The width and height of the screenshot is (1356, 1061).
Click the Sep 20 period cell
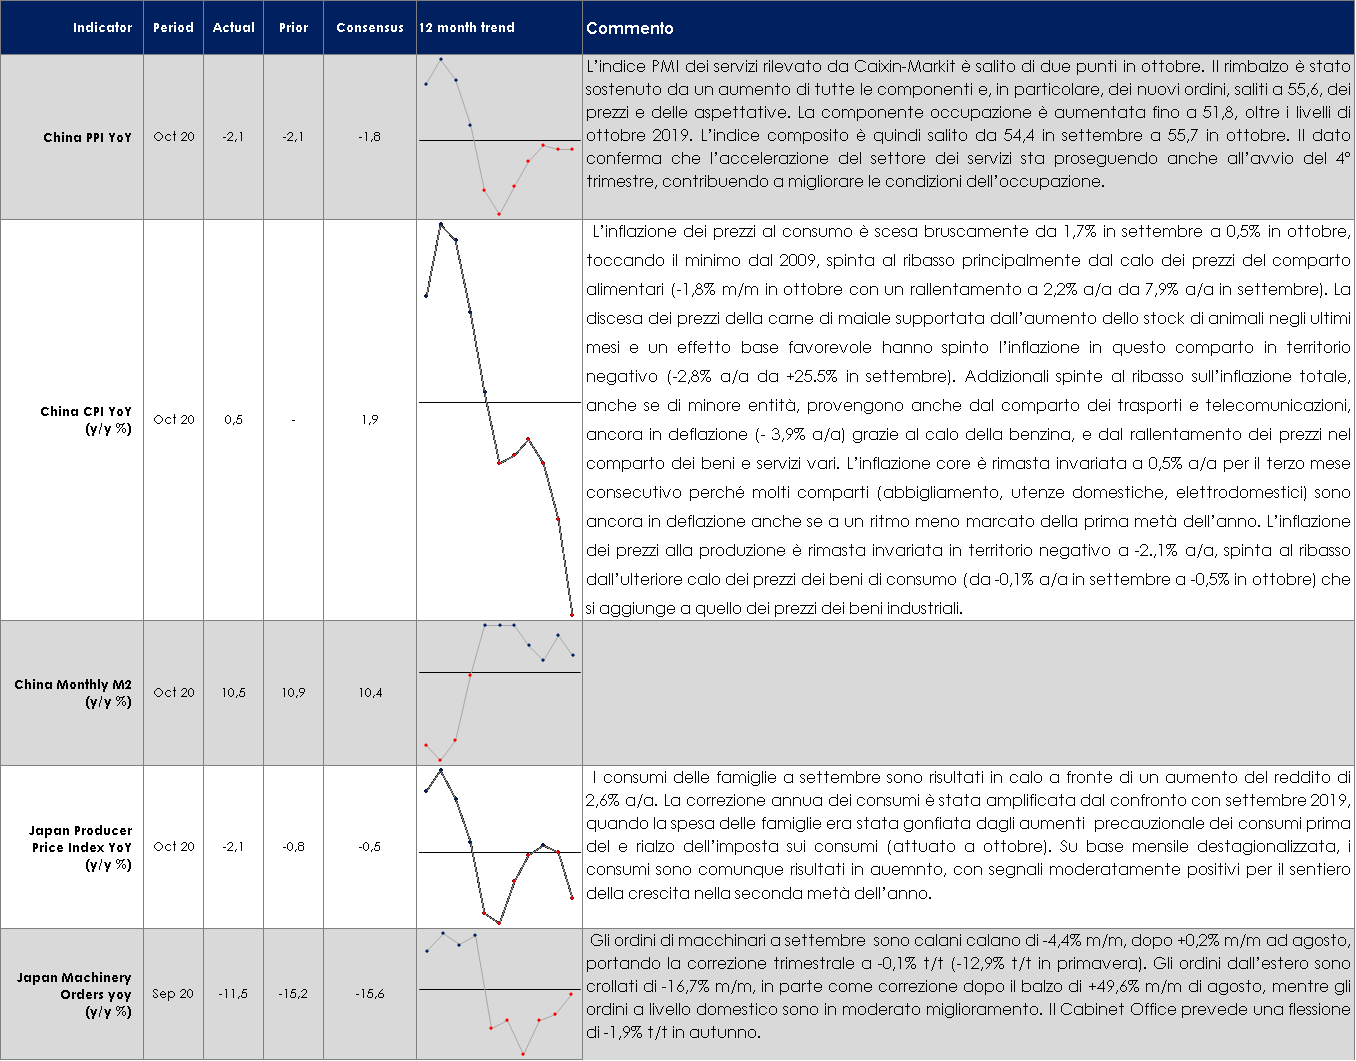coord(173,994)
